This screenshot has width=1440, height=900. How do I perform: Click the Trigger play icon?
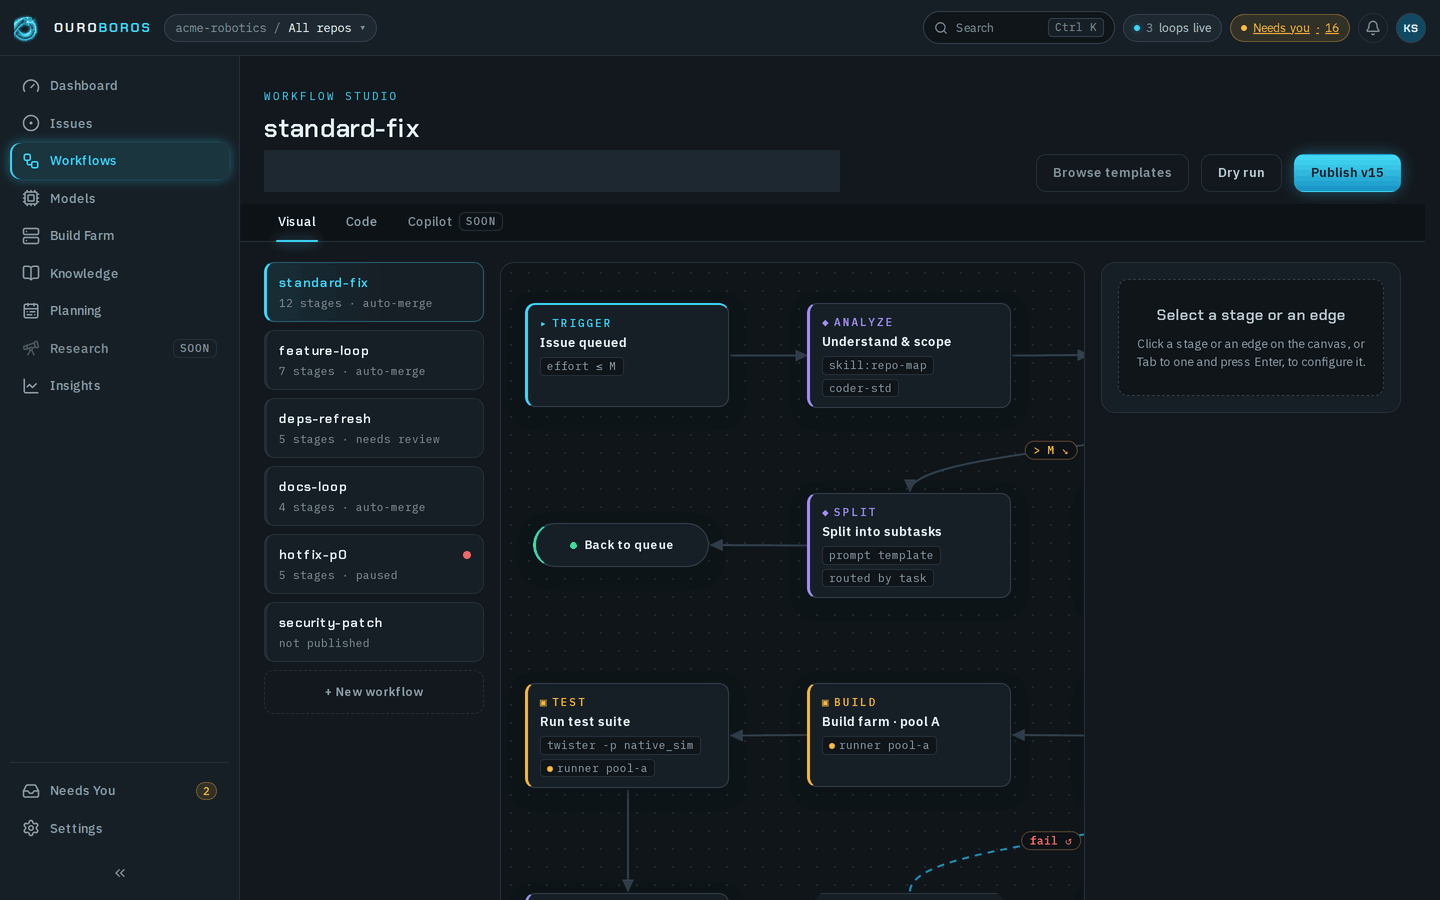click(544, 324)
